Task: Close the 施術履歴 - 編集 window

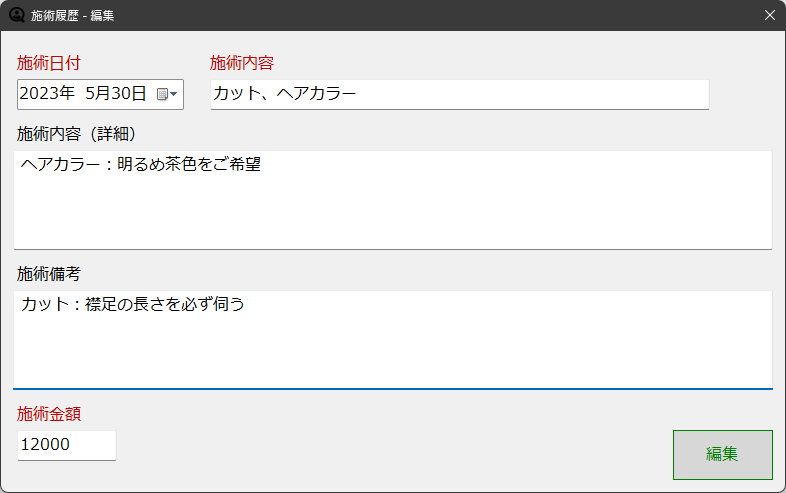Action: (x=769, y=15)
